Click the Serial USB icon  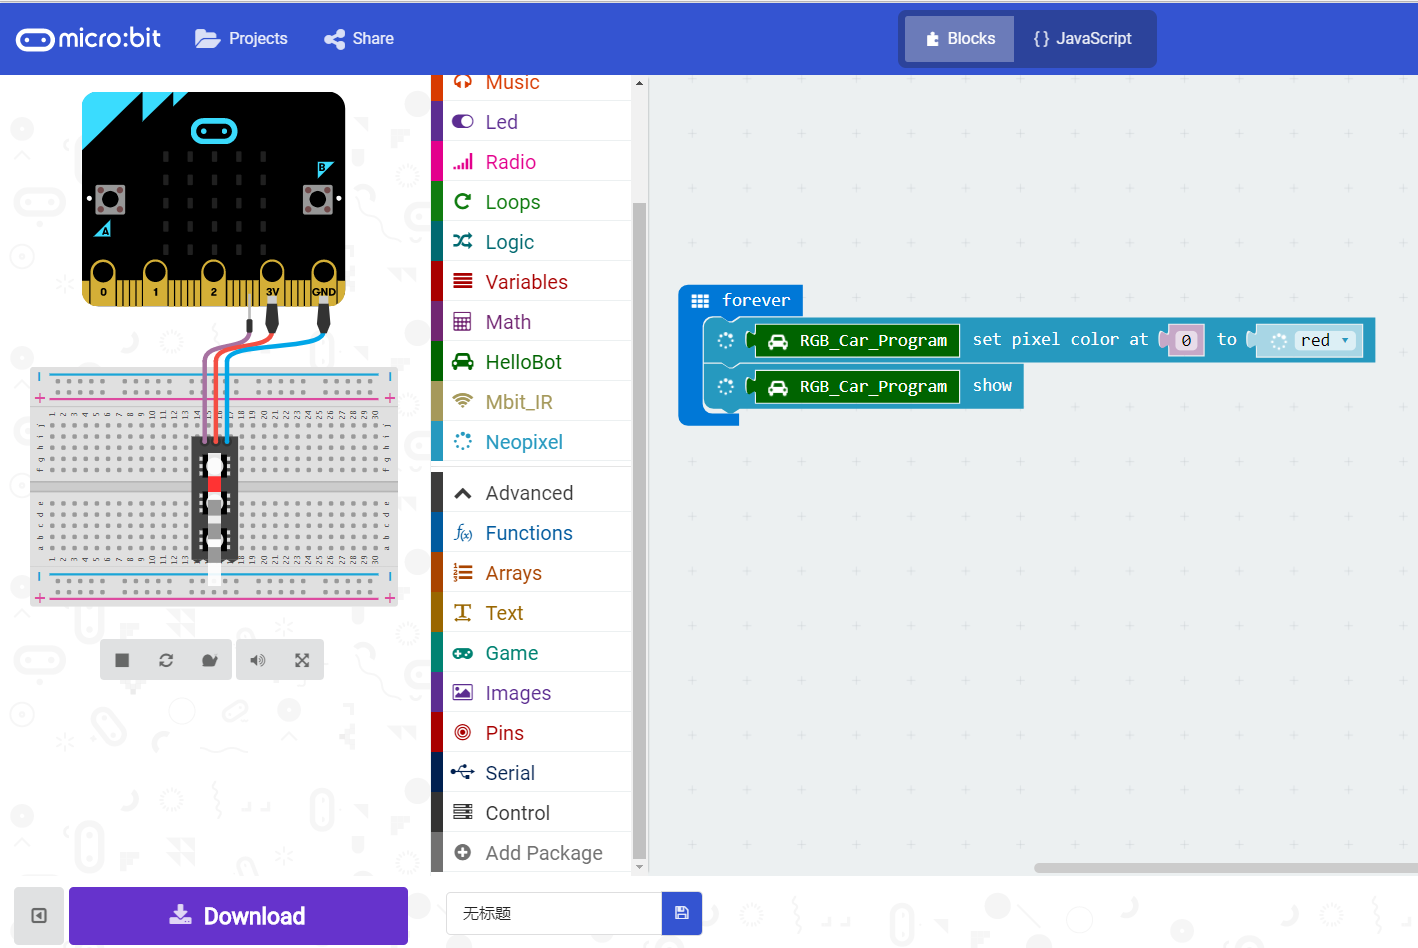click(x=462, y=772)
